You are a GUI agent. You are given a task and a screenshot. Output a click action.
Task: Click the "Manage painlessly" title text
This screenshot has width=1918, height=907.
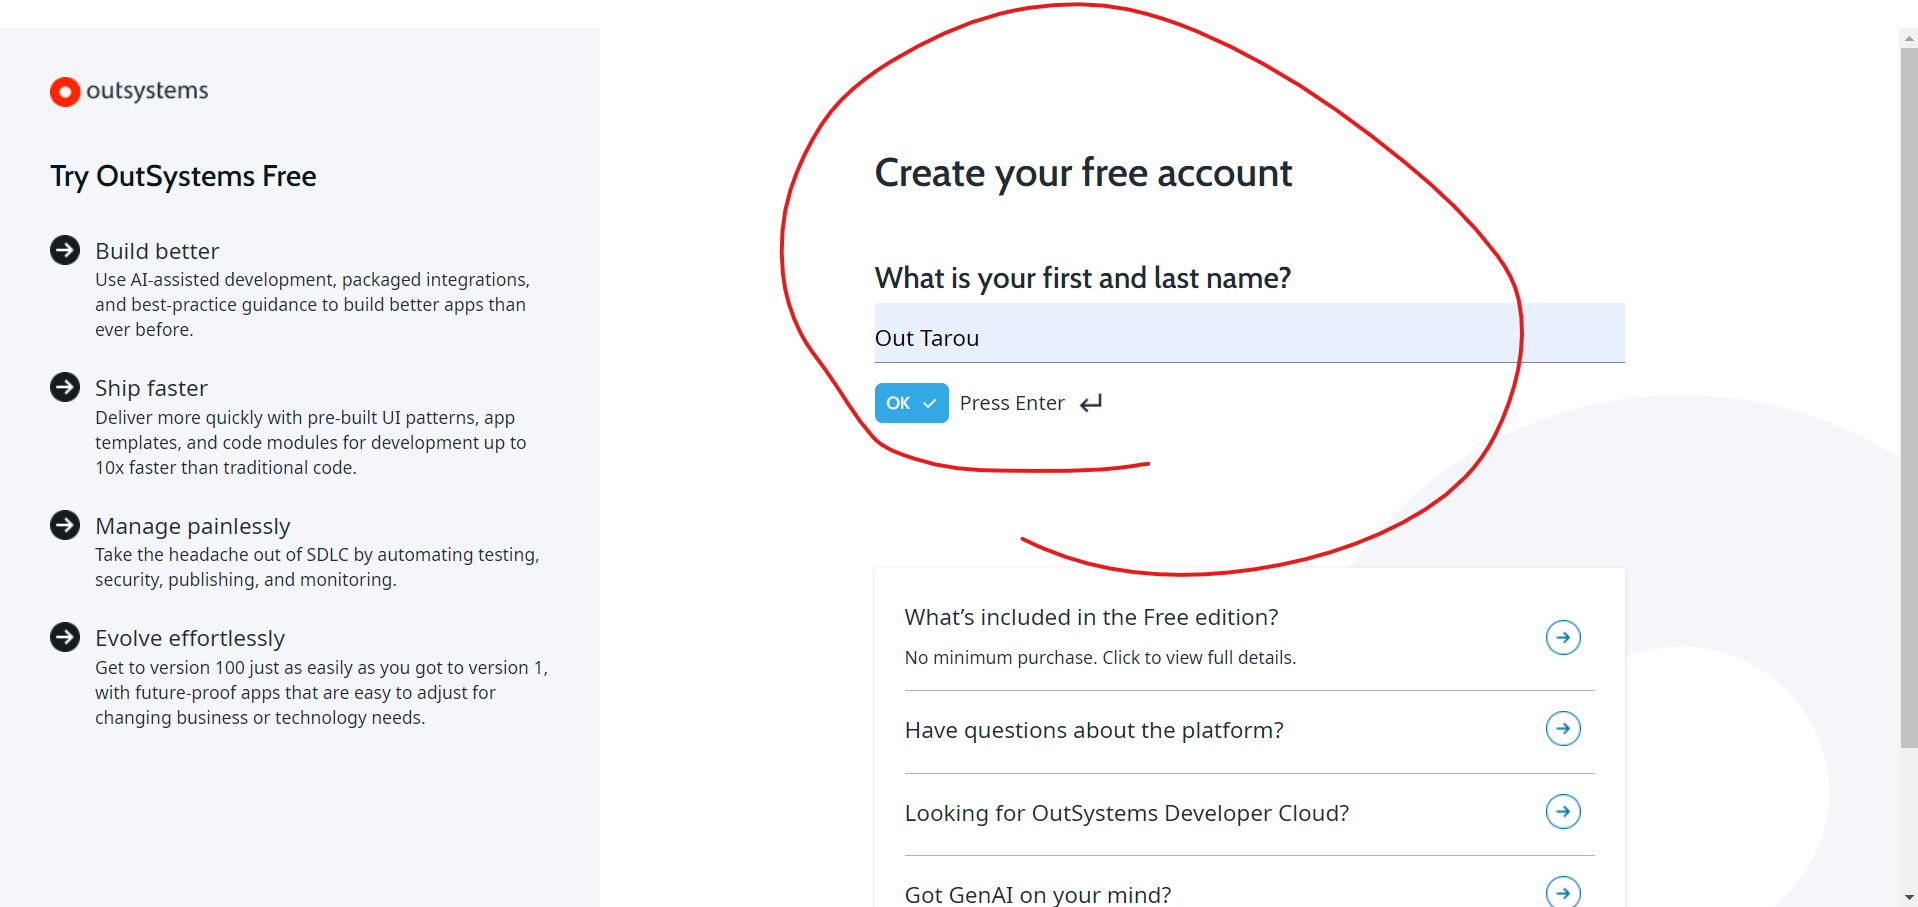click(193, 526)
